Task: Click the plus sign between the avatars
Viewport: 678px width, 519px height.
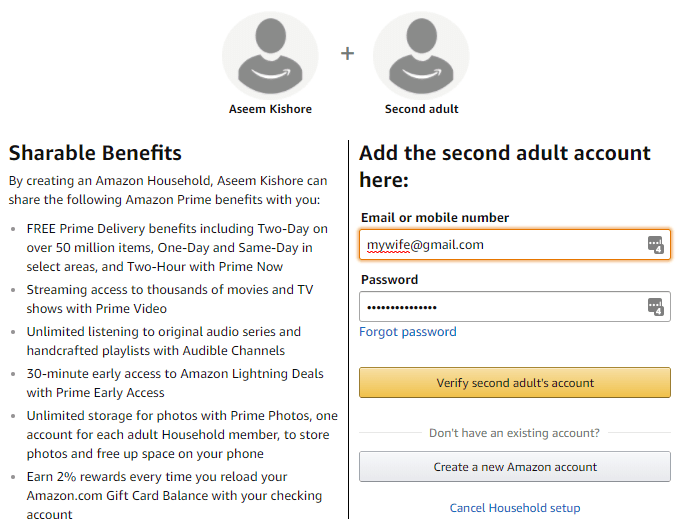Action: pyautogui.click(x=347, y=54)
